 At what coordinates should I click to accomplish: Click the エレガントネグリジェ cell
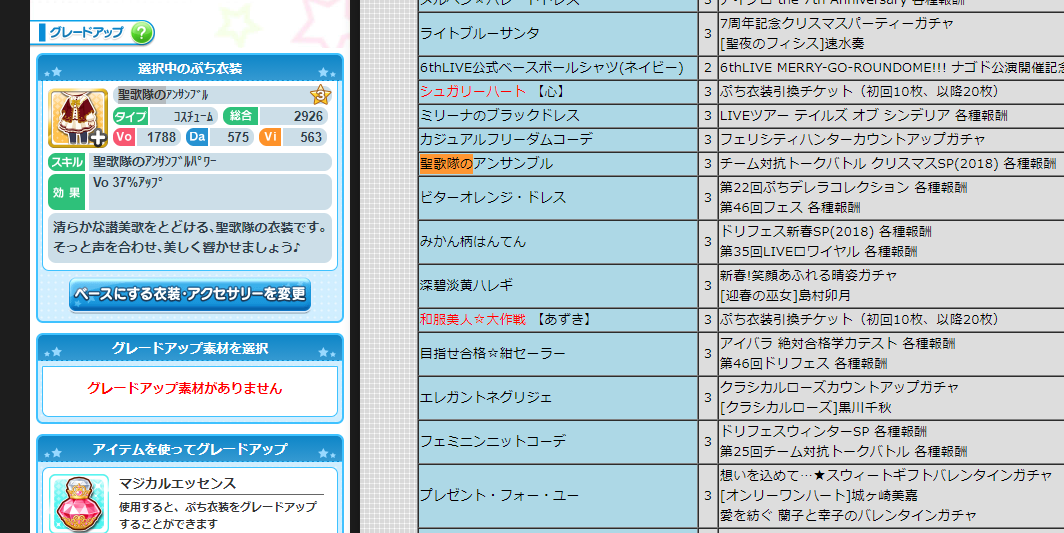[558, 398]
